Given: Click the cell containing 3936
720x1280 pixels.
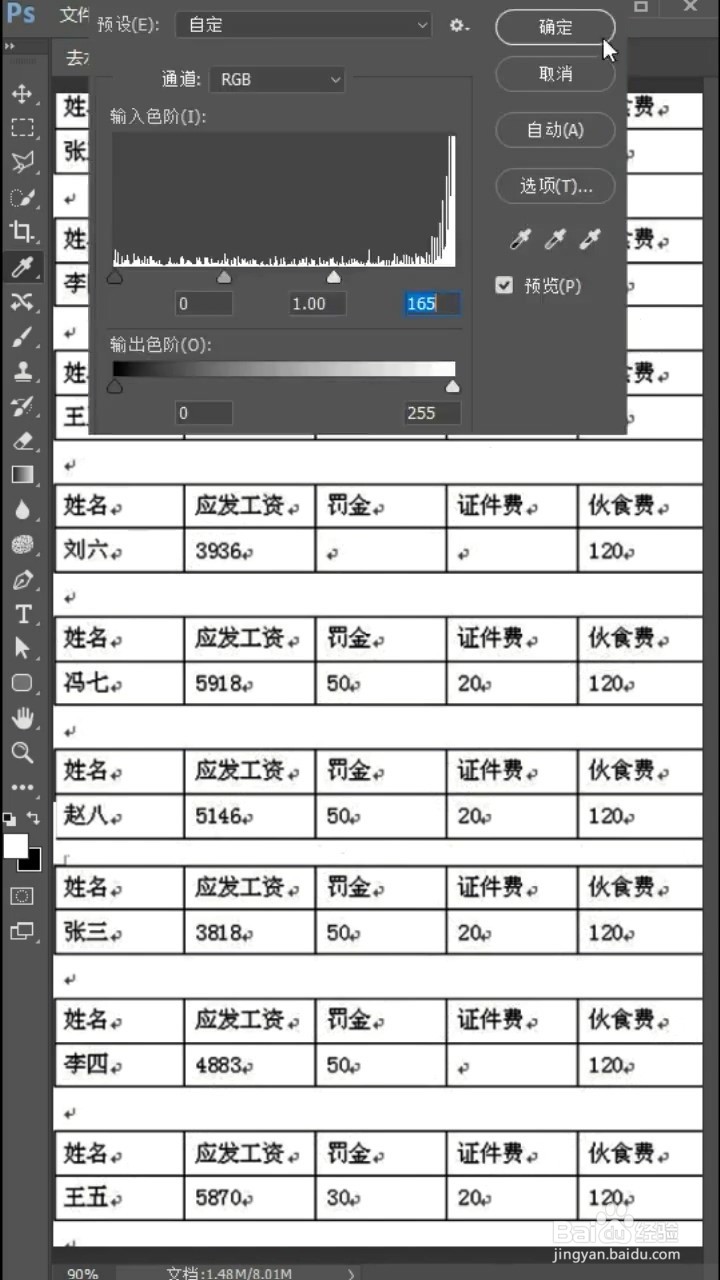Looking at the screenshot, I should [250, 551].
